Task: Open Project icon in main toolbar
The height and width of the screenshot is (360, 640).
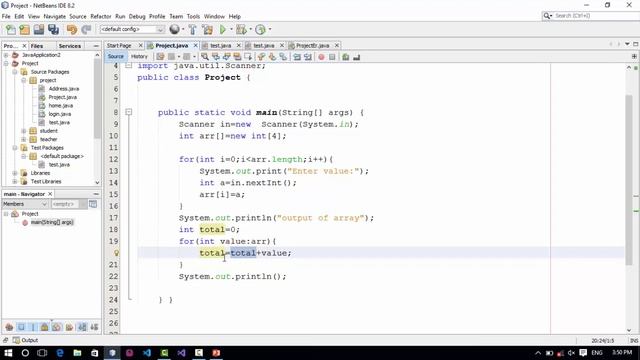Action: 39,29
